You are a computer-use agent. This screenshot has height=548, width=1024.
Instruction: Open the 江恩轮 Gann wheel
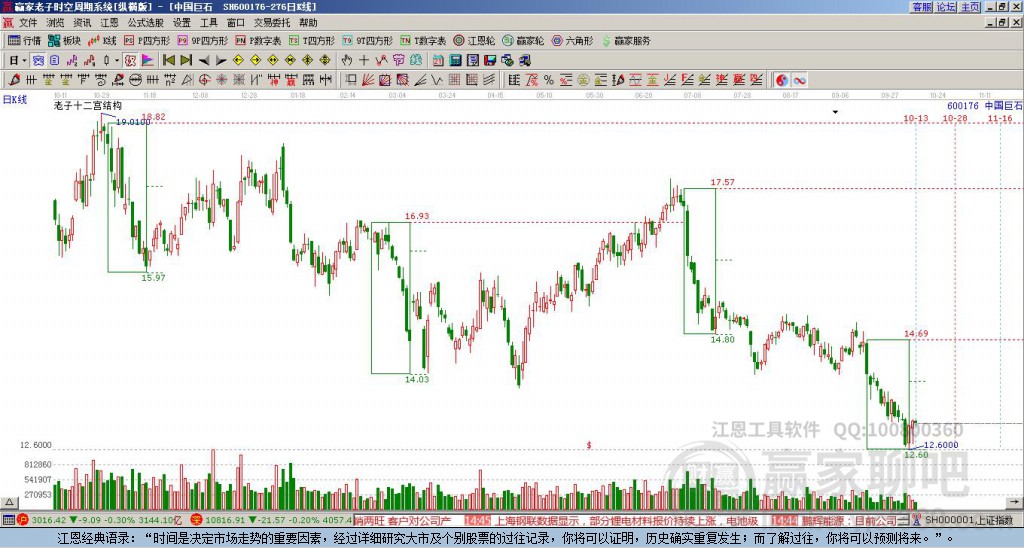pos(475,40)
